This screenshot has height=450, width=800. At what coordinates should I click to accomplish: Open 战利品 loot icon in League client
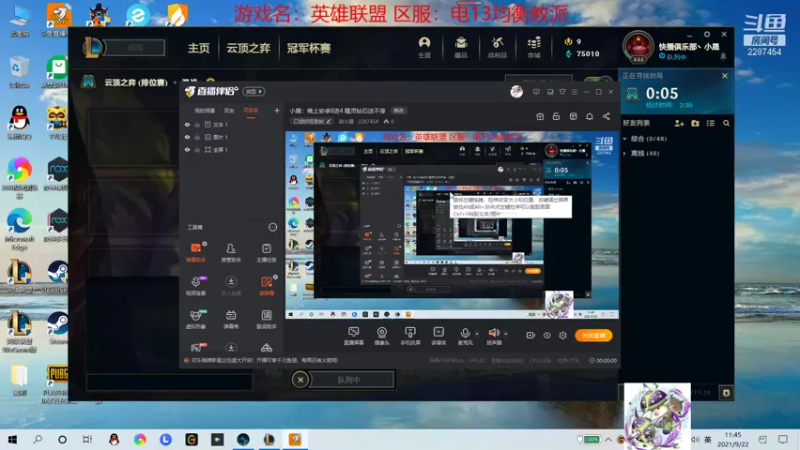point(497,47)
